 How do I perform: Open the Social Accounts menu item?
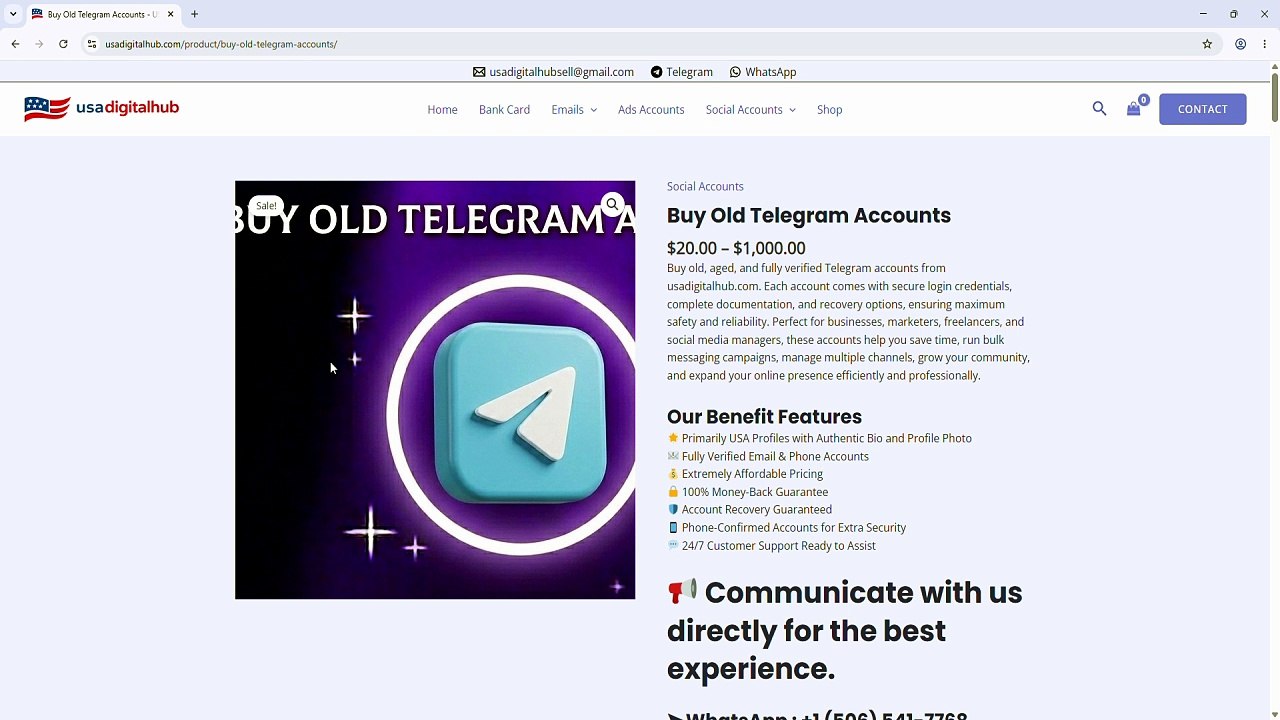click(744, 110)
